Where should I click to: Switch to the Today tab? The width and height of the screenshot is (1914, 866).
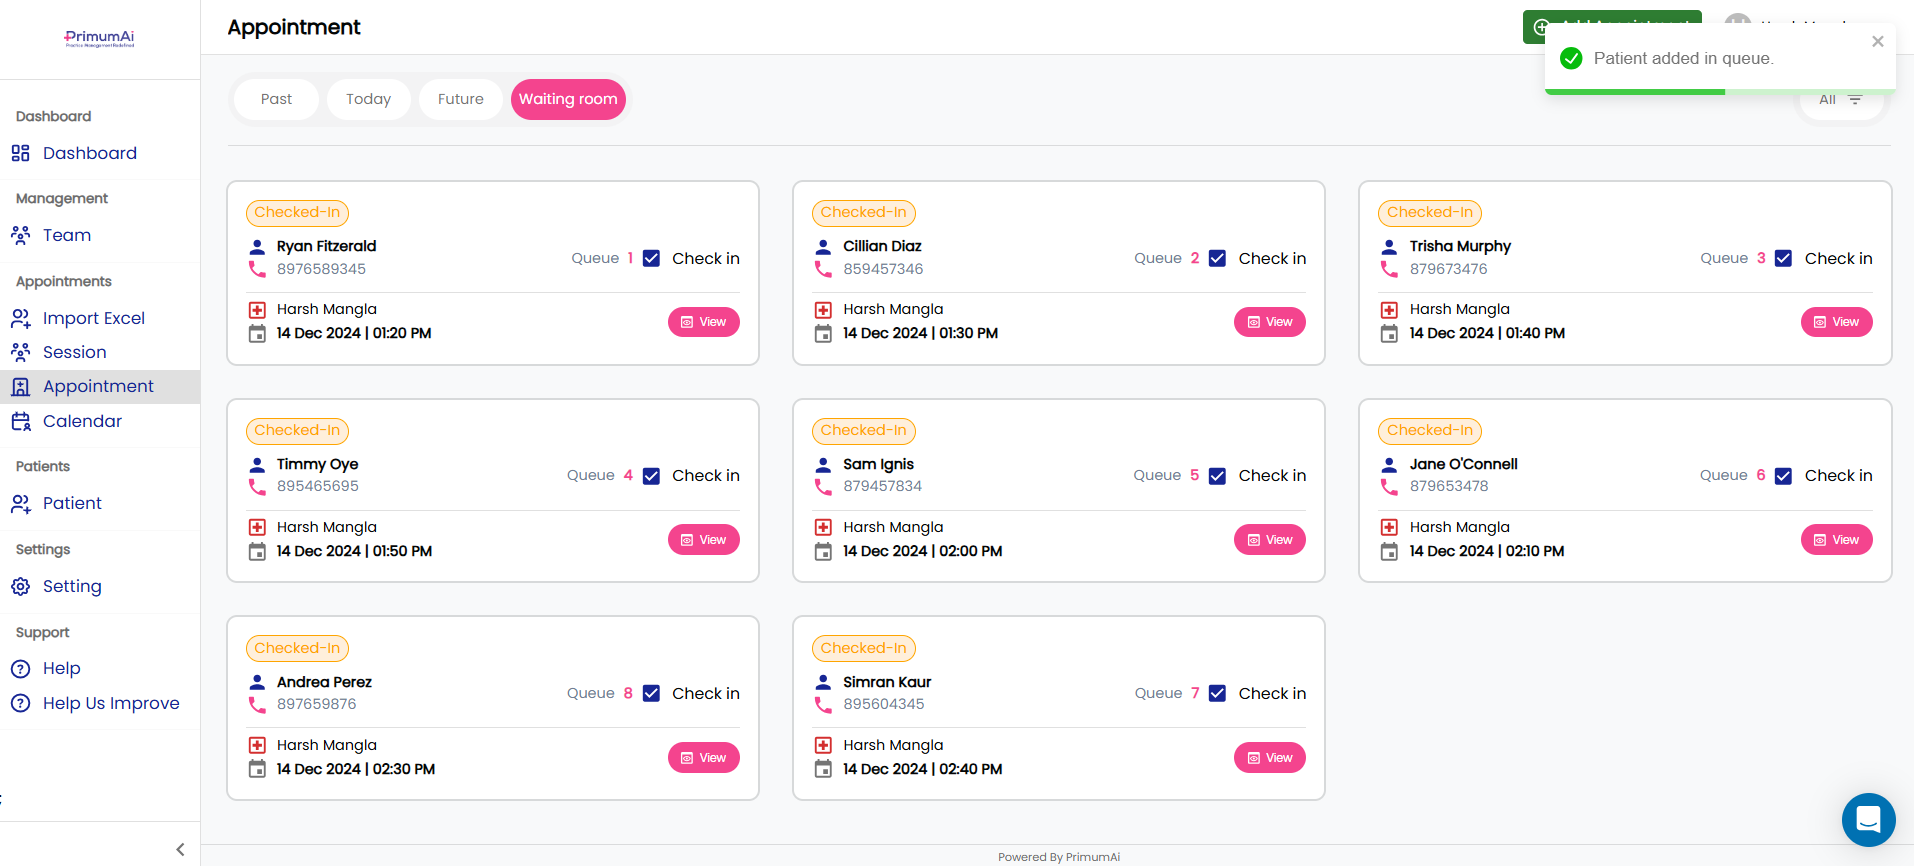point(368,99)
